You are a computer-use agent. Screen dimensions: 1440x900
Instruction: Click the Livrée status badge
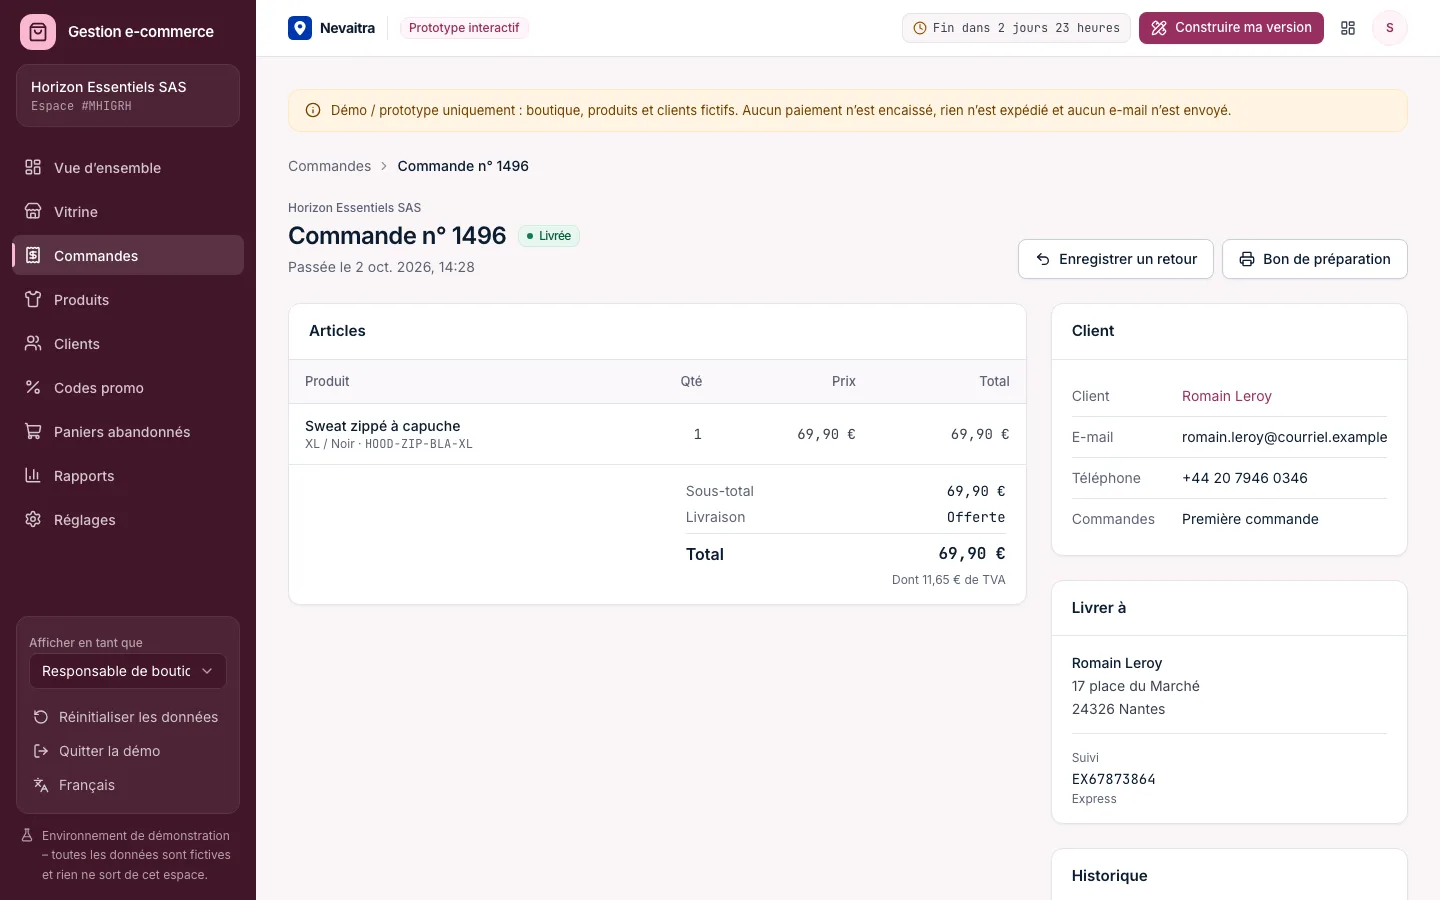coord(549,236)
